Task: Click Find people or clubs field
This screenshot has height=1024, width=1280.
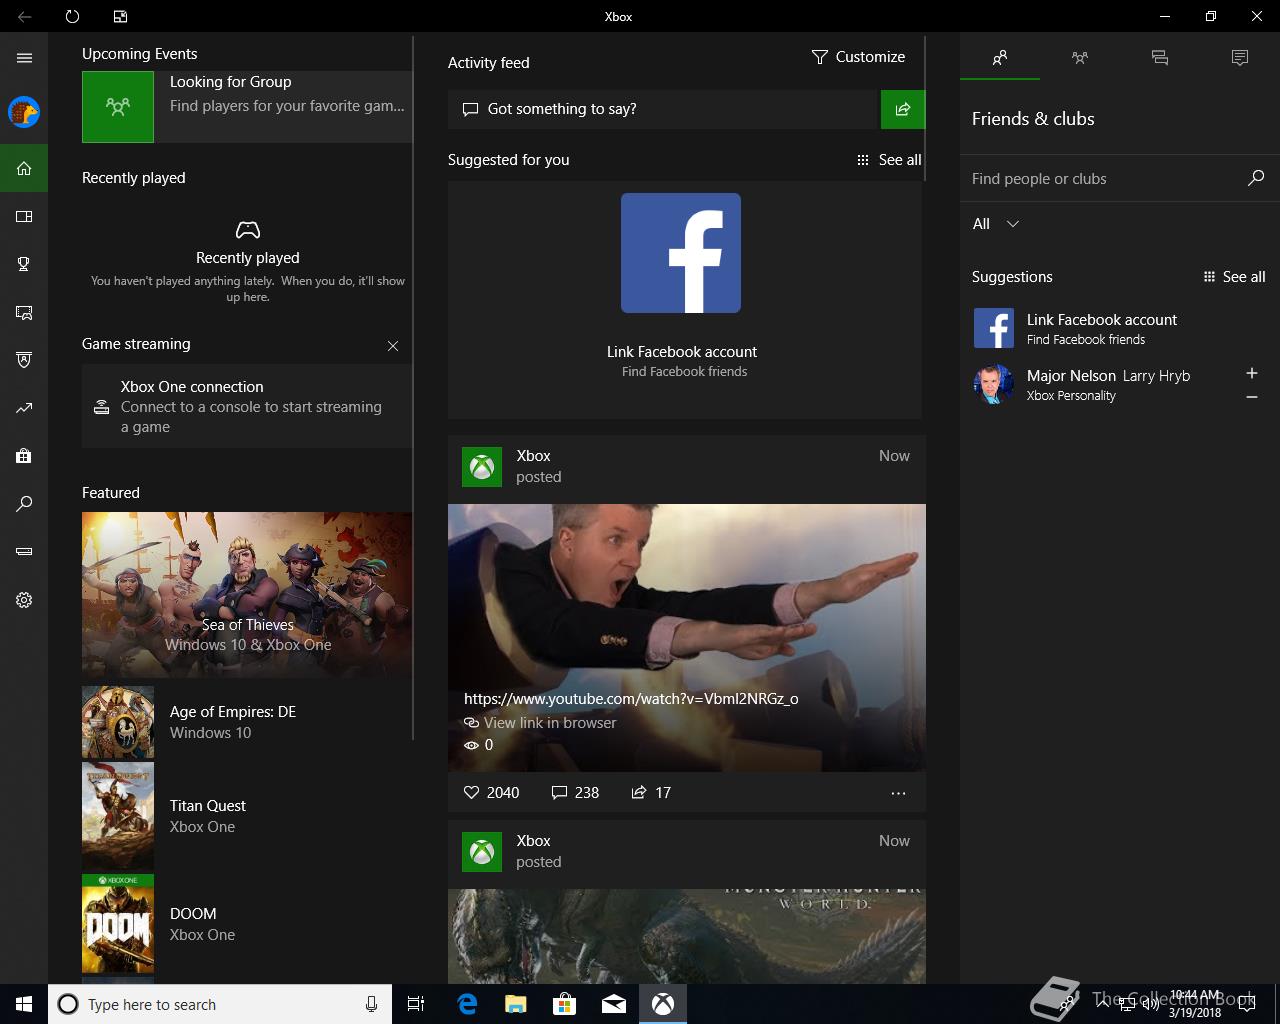Action: 1105,179
